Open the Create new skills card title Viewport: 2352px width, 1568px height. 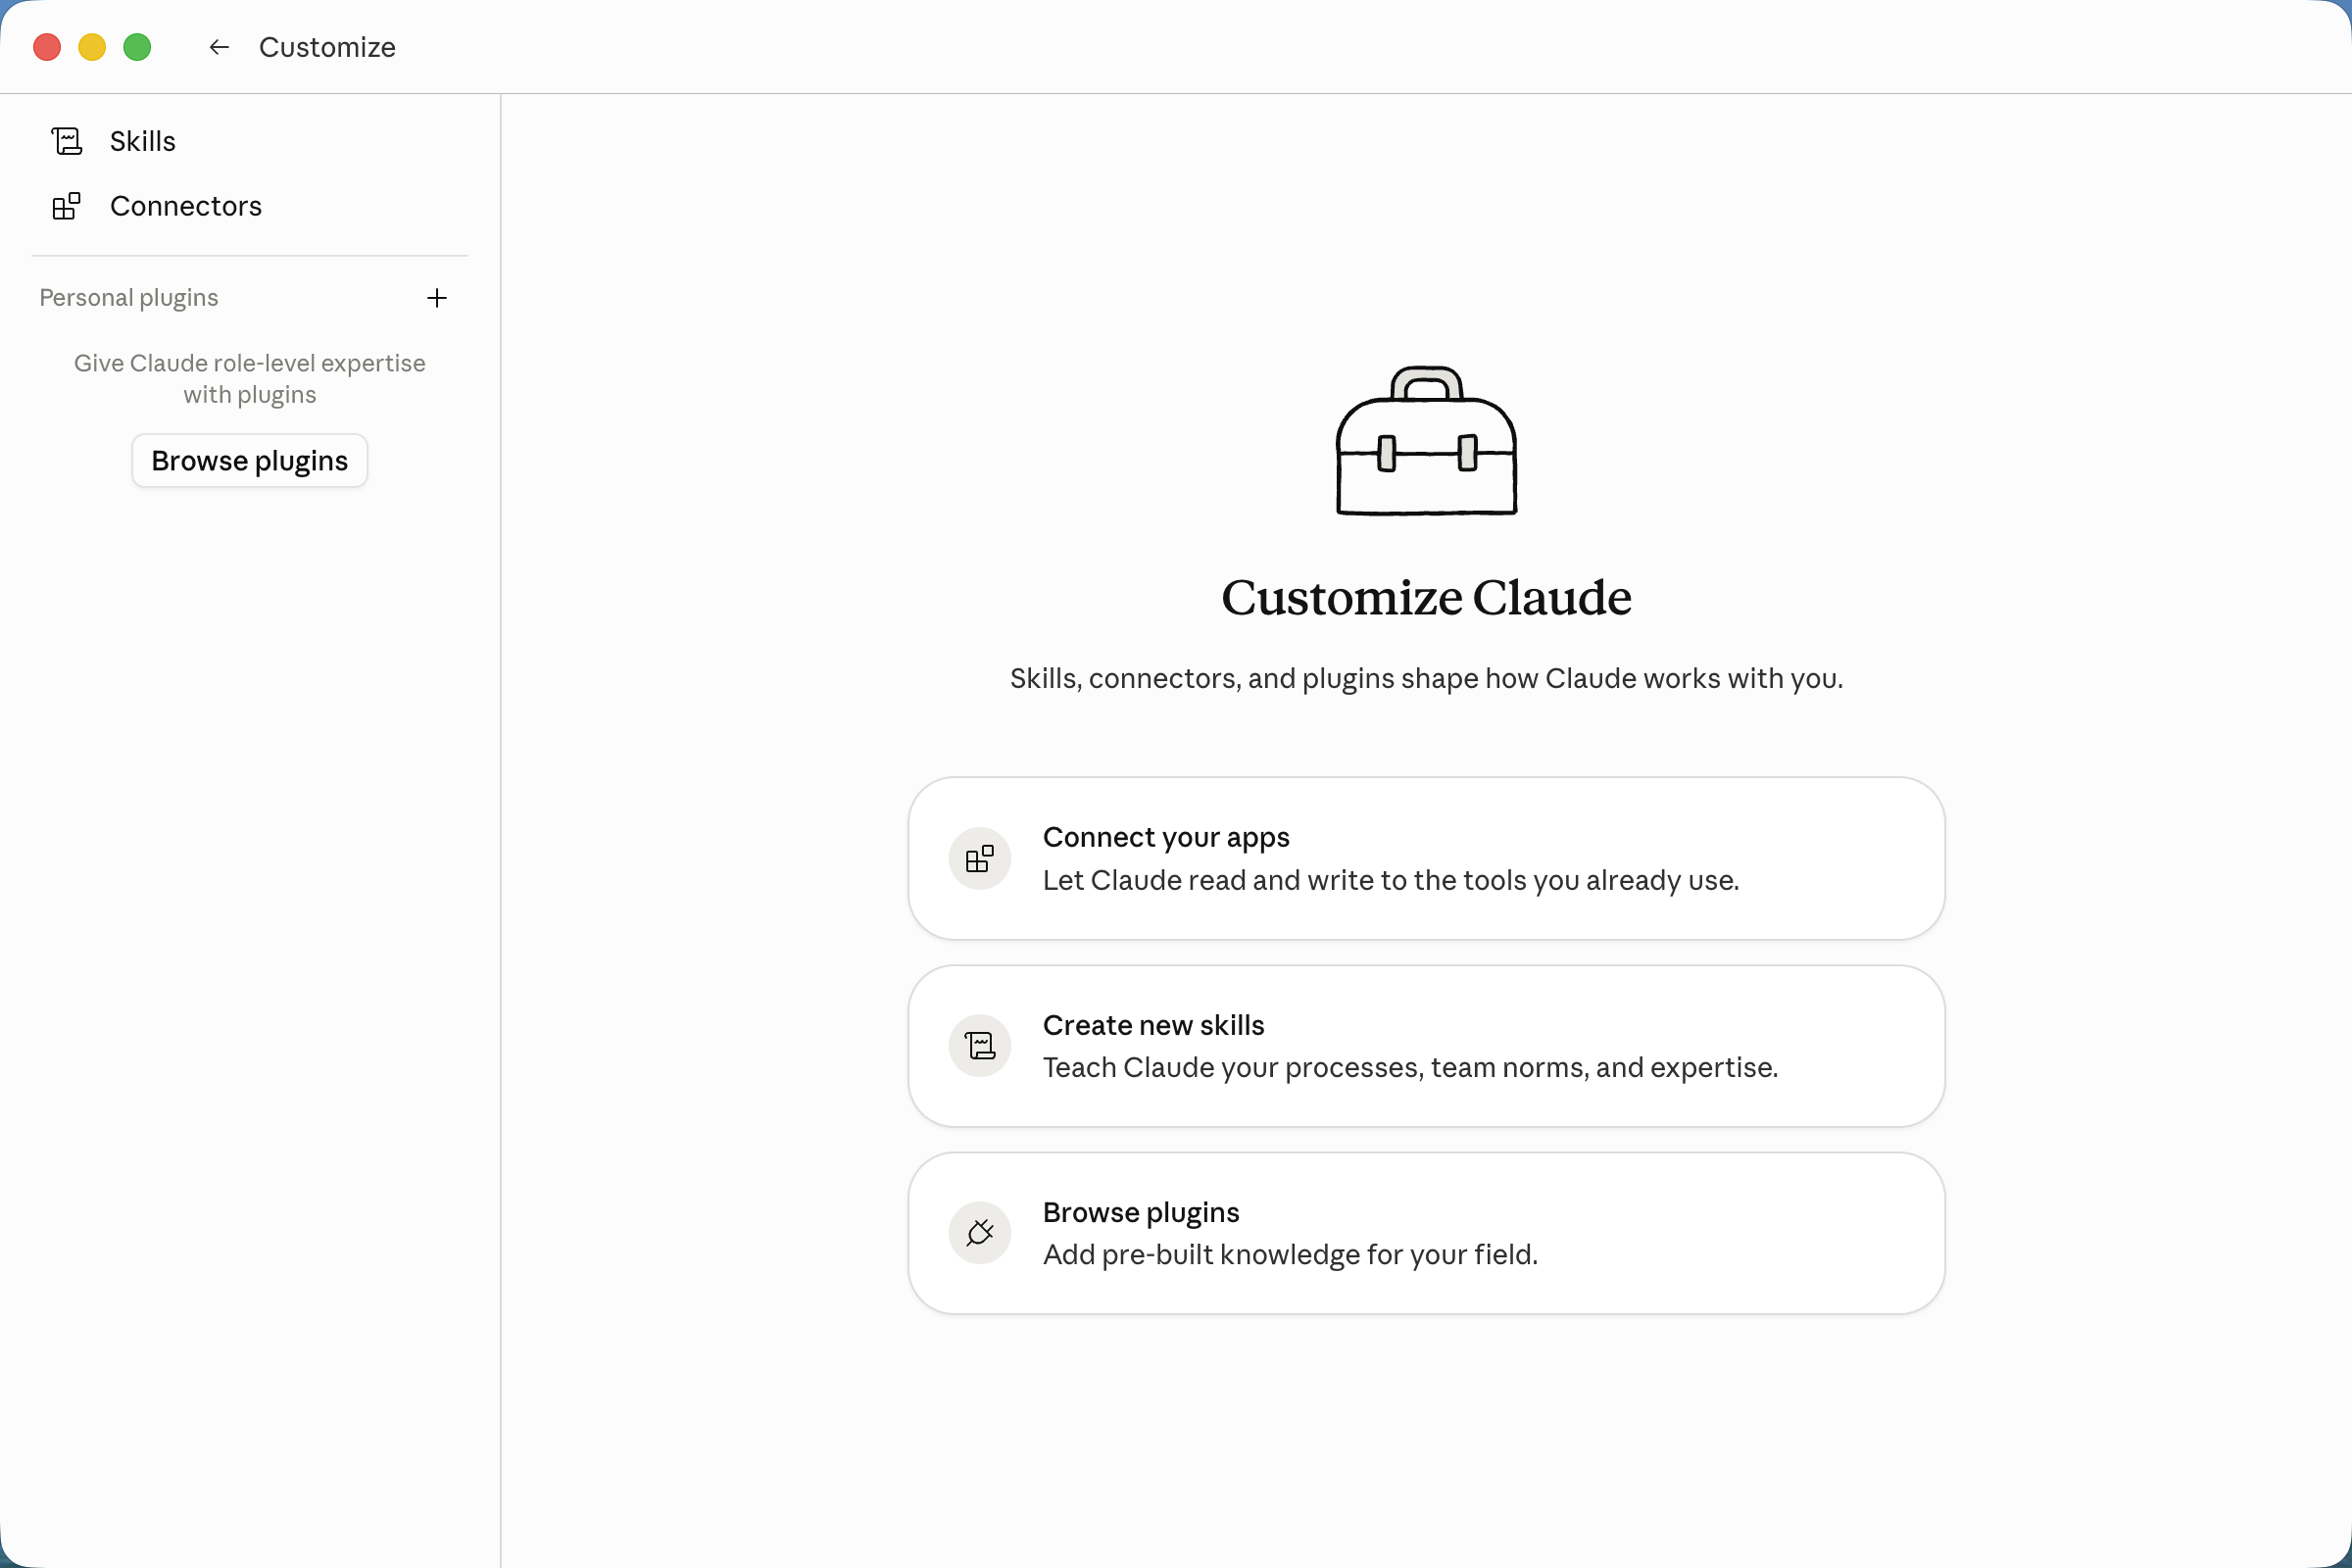pyautogui.click(x=1154, y=1025)
